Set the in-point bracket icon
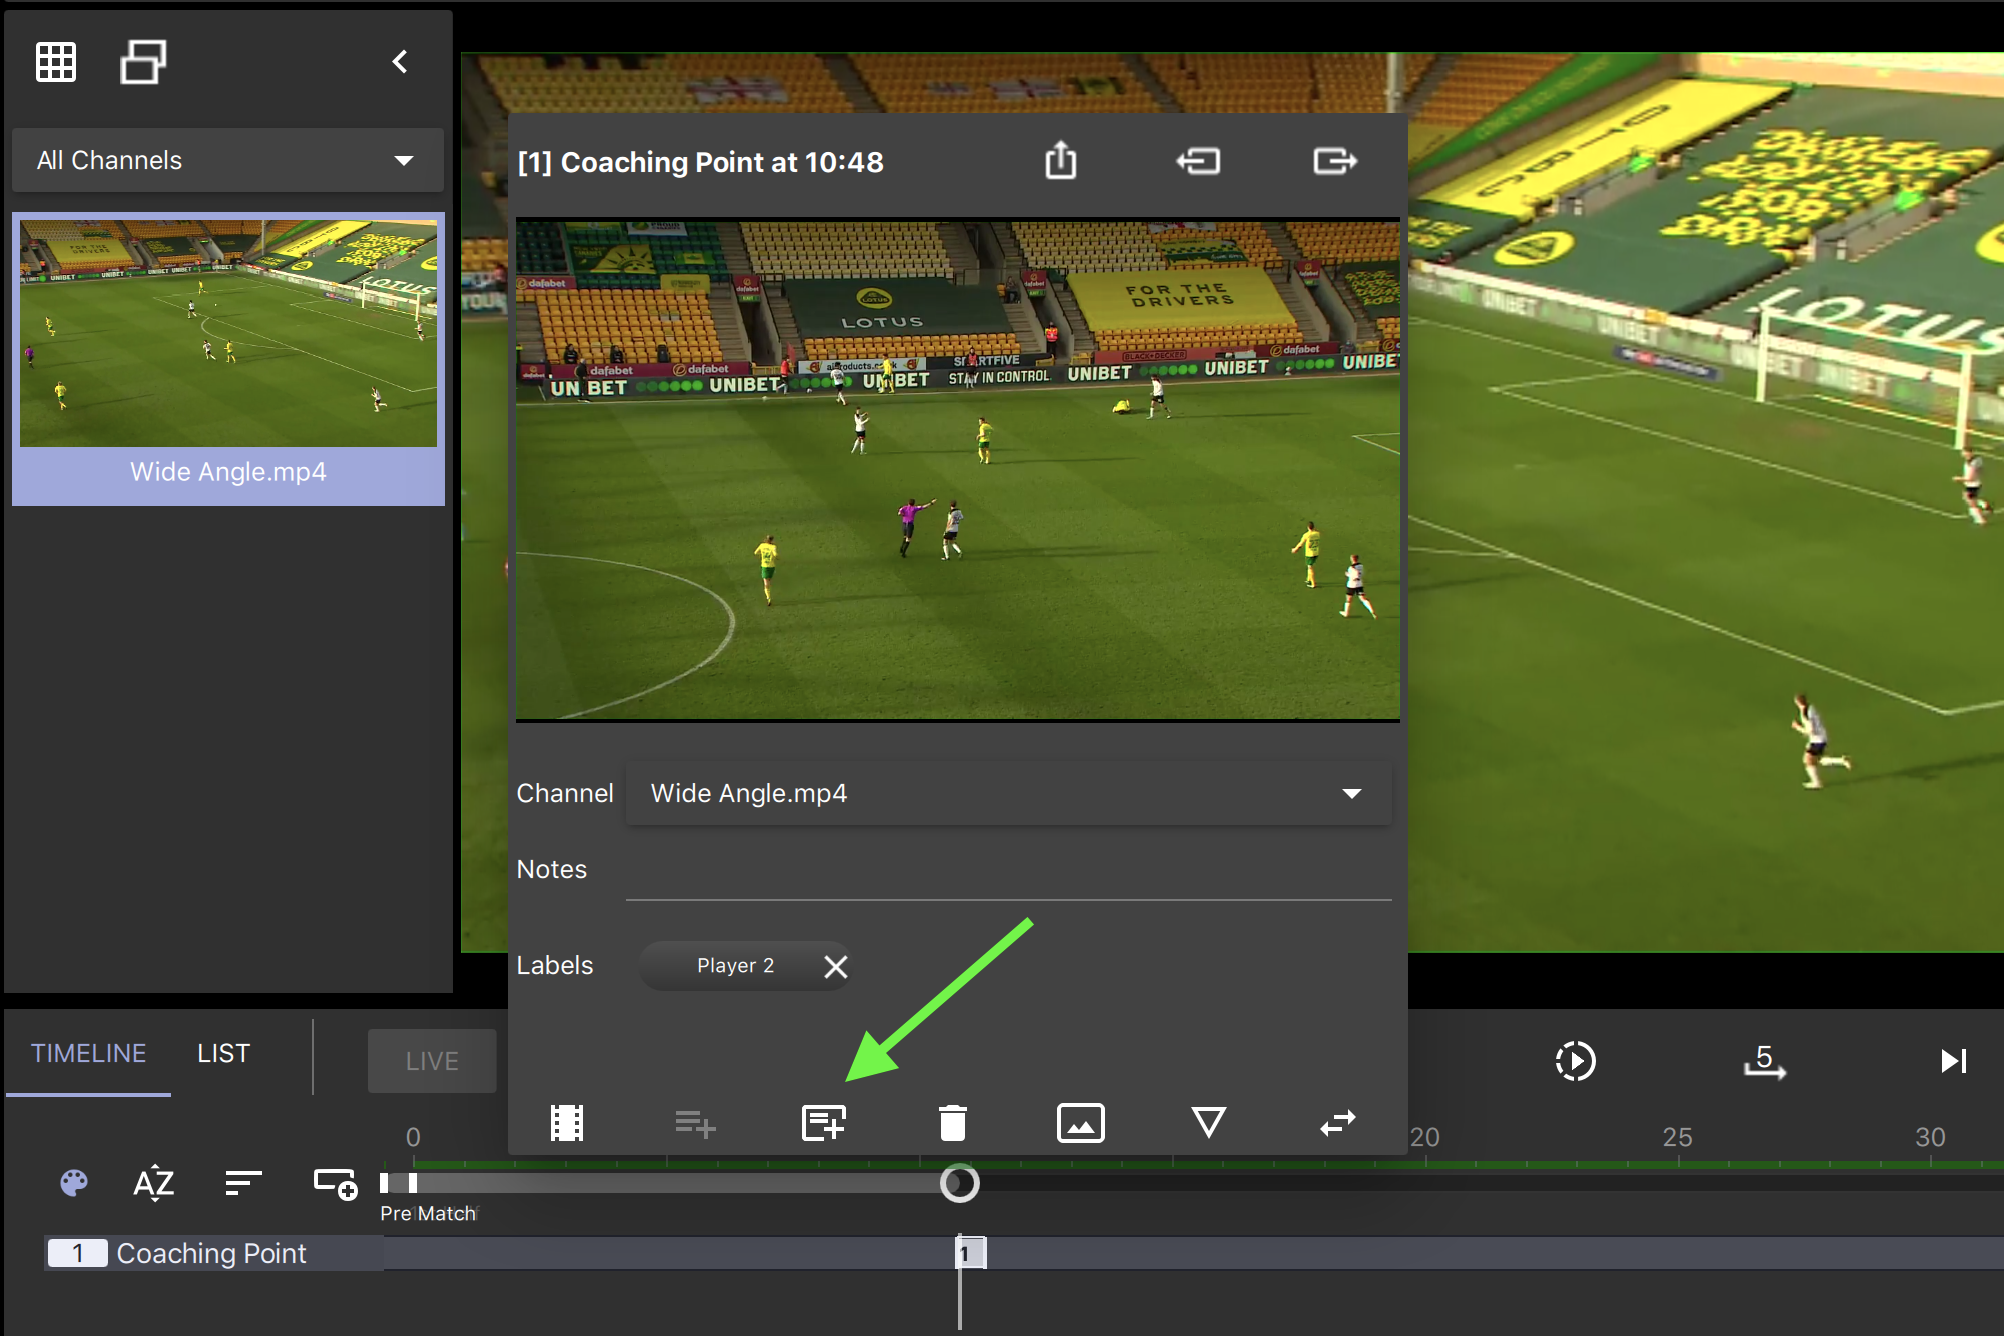Screen dimensions: 2004x1336 (x=1198, y=161)
